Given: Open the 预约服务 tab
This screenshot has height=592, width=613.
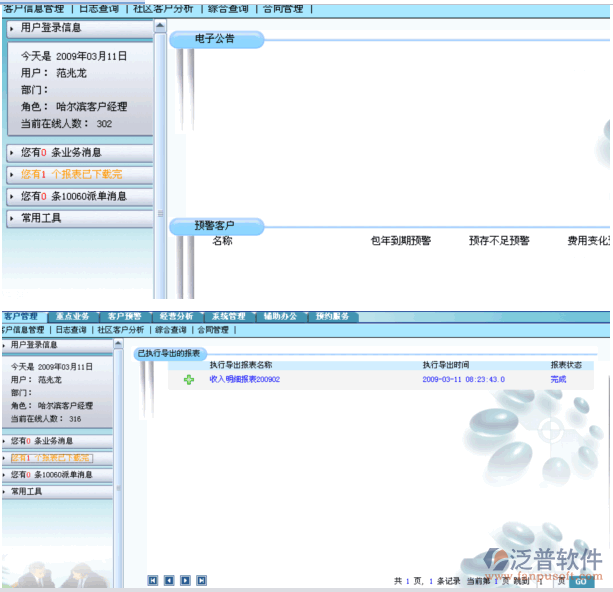Looking at the screenshot, I should pos(331,316).
